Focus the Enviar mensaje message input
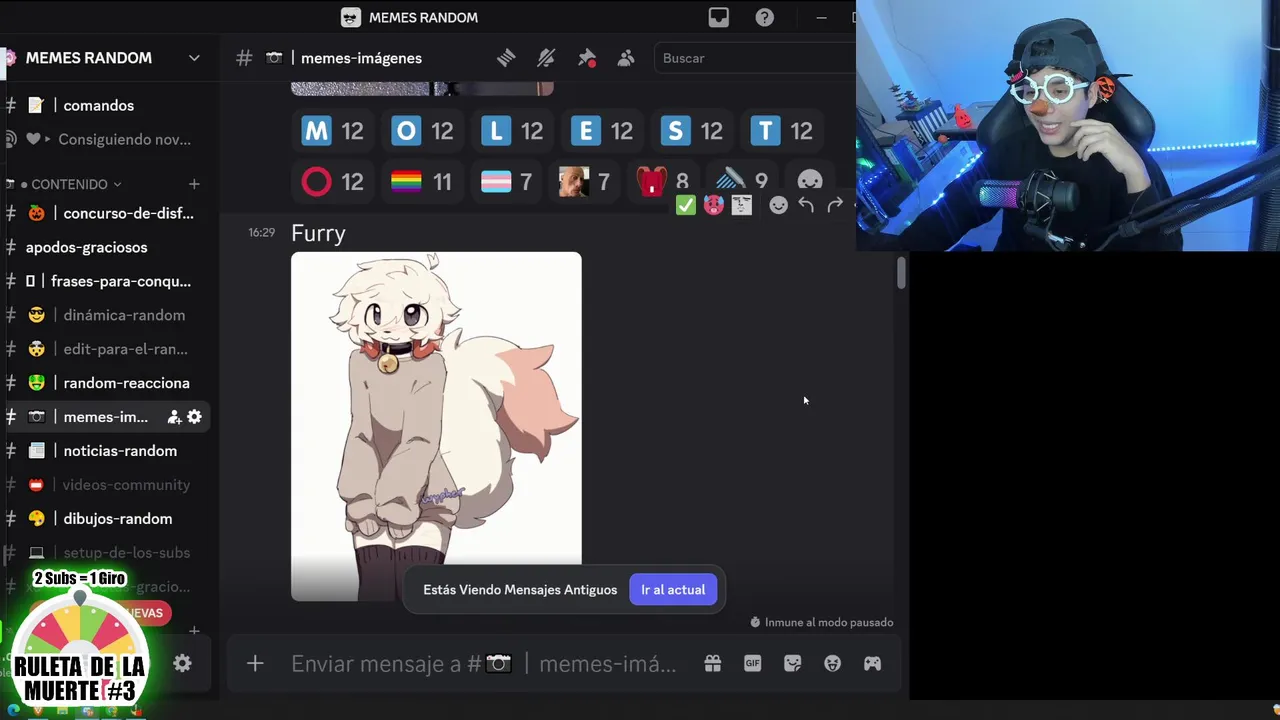 click(483, 664)
